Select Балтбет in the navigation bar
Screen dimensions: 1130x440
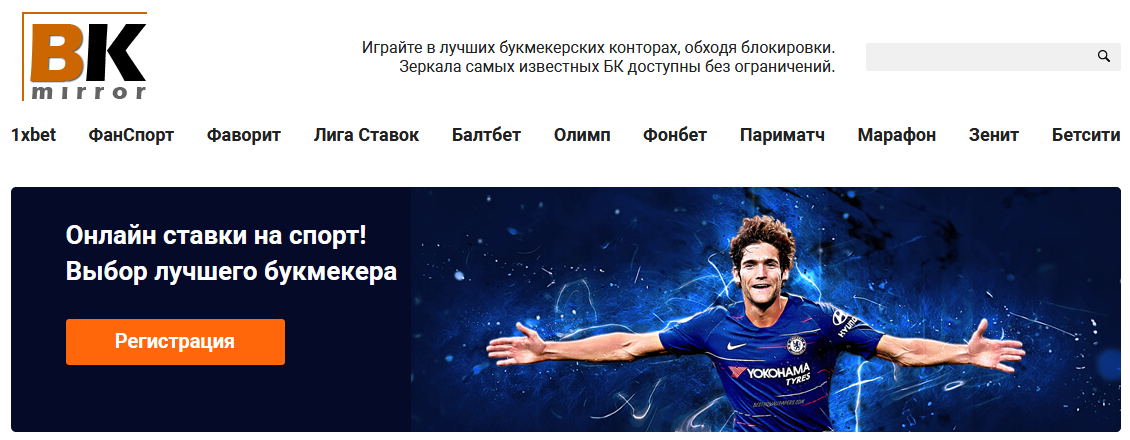pos(486,135)
